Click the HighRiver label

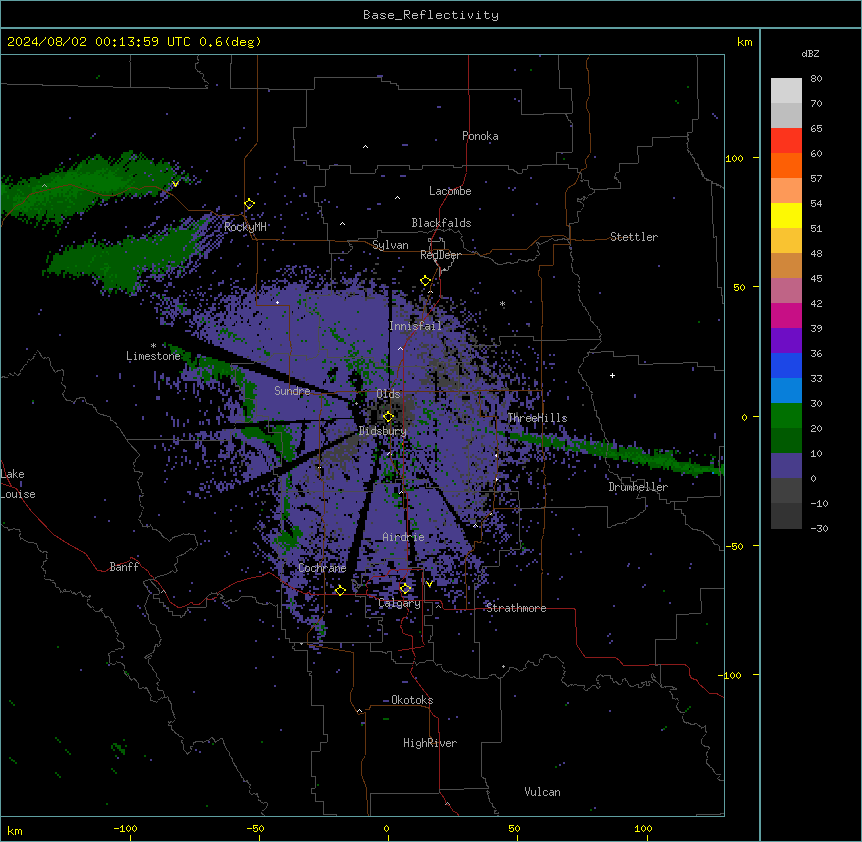pos(430,743)
